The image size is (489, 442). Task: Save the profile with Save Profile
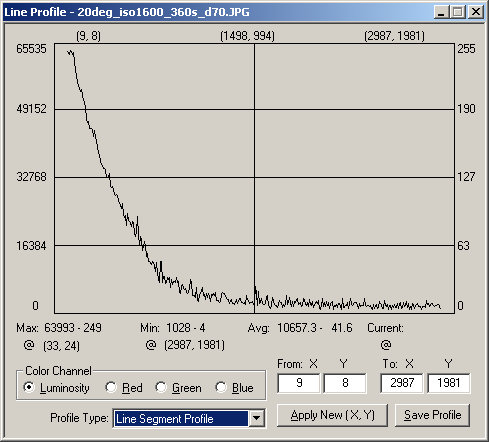tap(432, 415)
